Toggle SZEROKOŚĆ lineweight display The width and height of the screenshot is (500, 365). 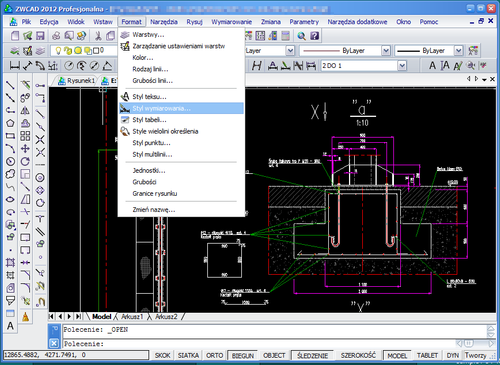pos(358,356)
